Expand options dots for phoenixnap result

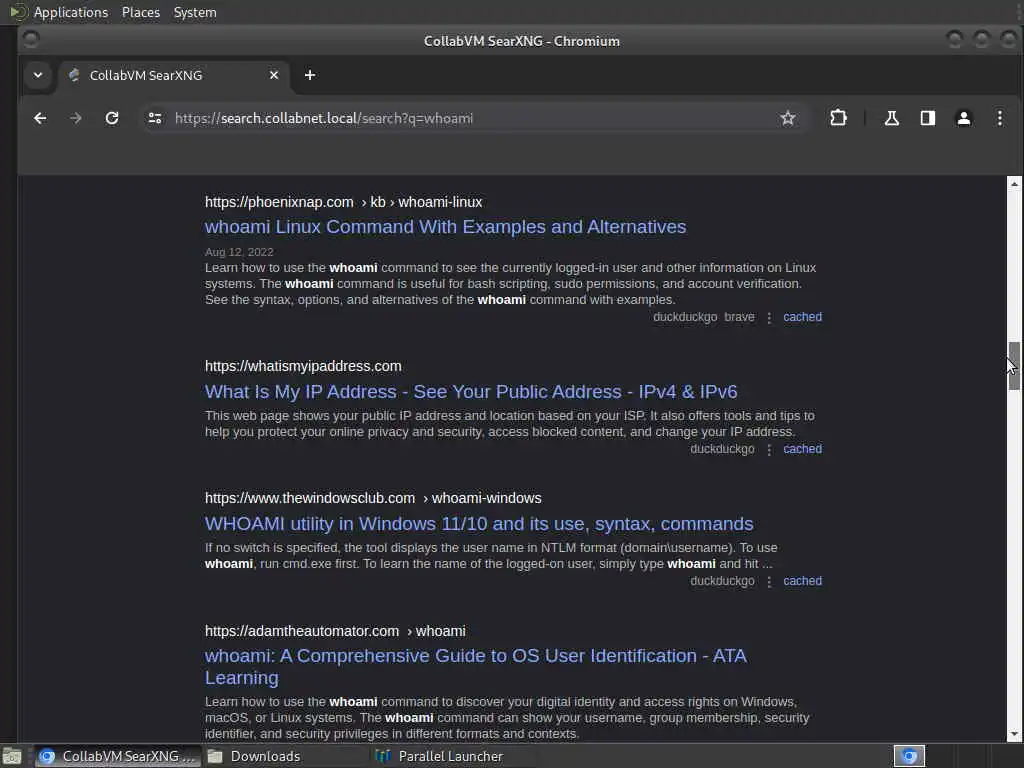click(x=769, y=317)
